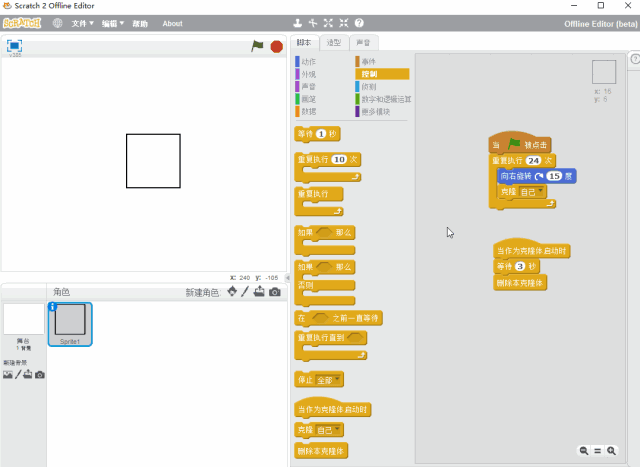
Task: Open the block help question mark icon
Action: click(359, 23)
